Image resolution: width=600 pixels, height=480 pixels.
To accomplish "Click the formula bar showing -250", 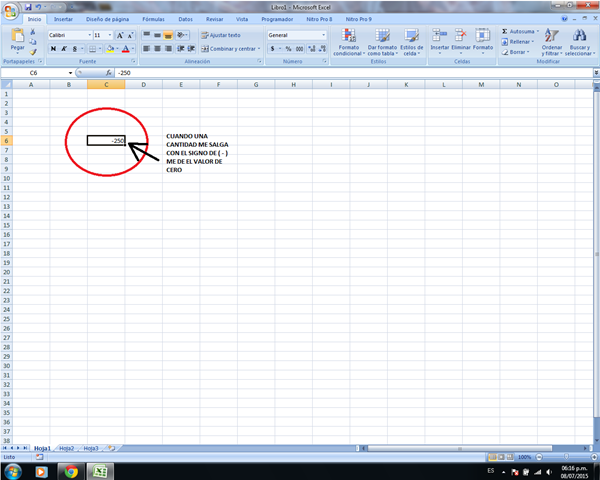I will point(354,73).
